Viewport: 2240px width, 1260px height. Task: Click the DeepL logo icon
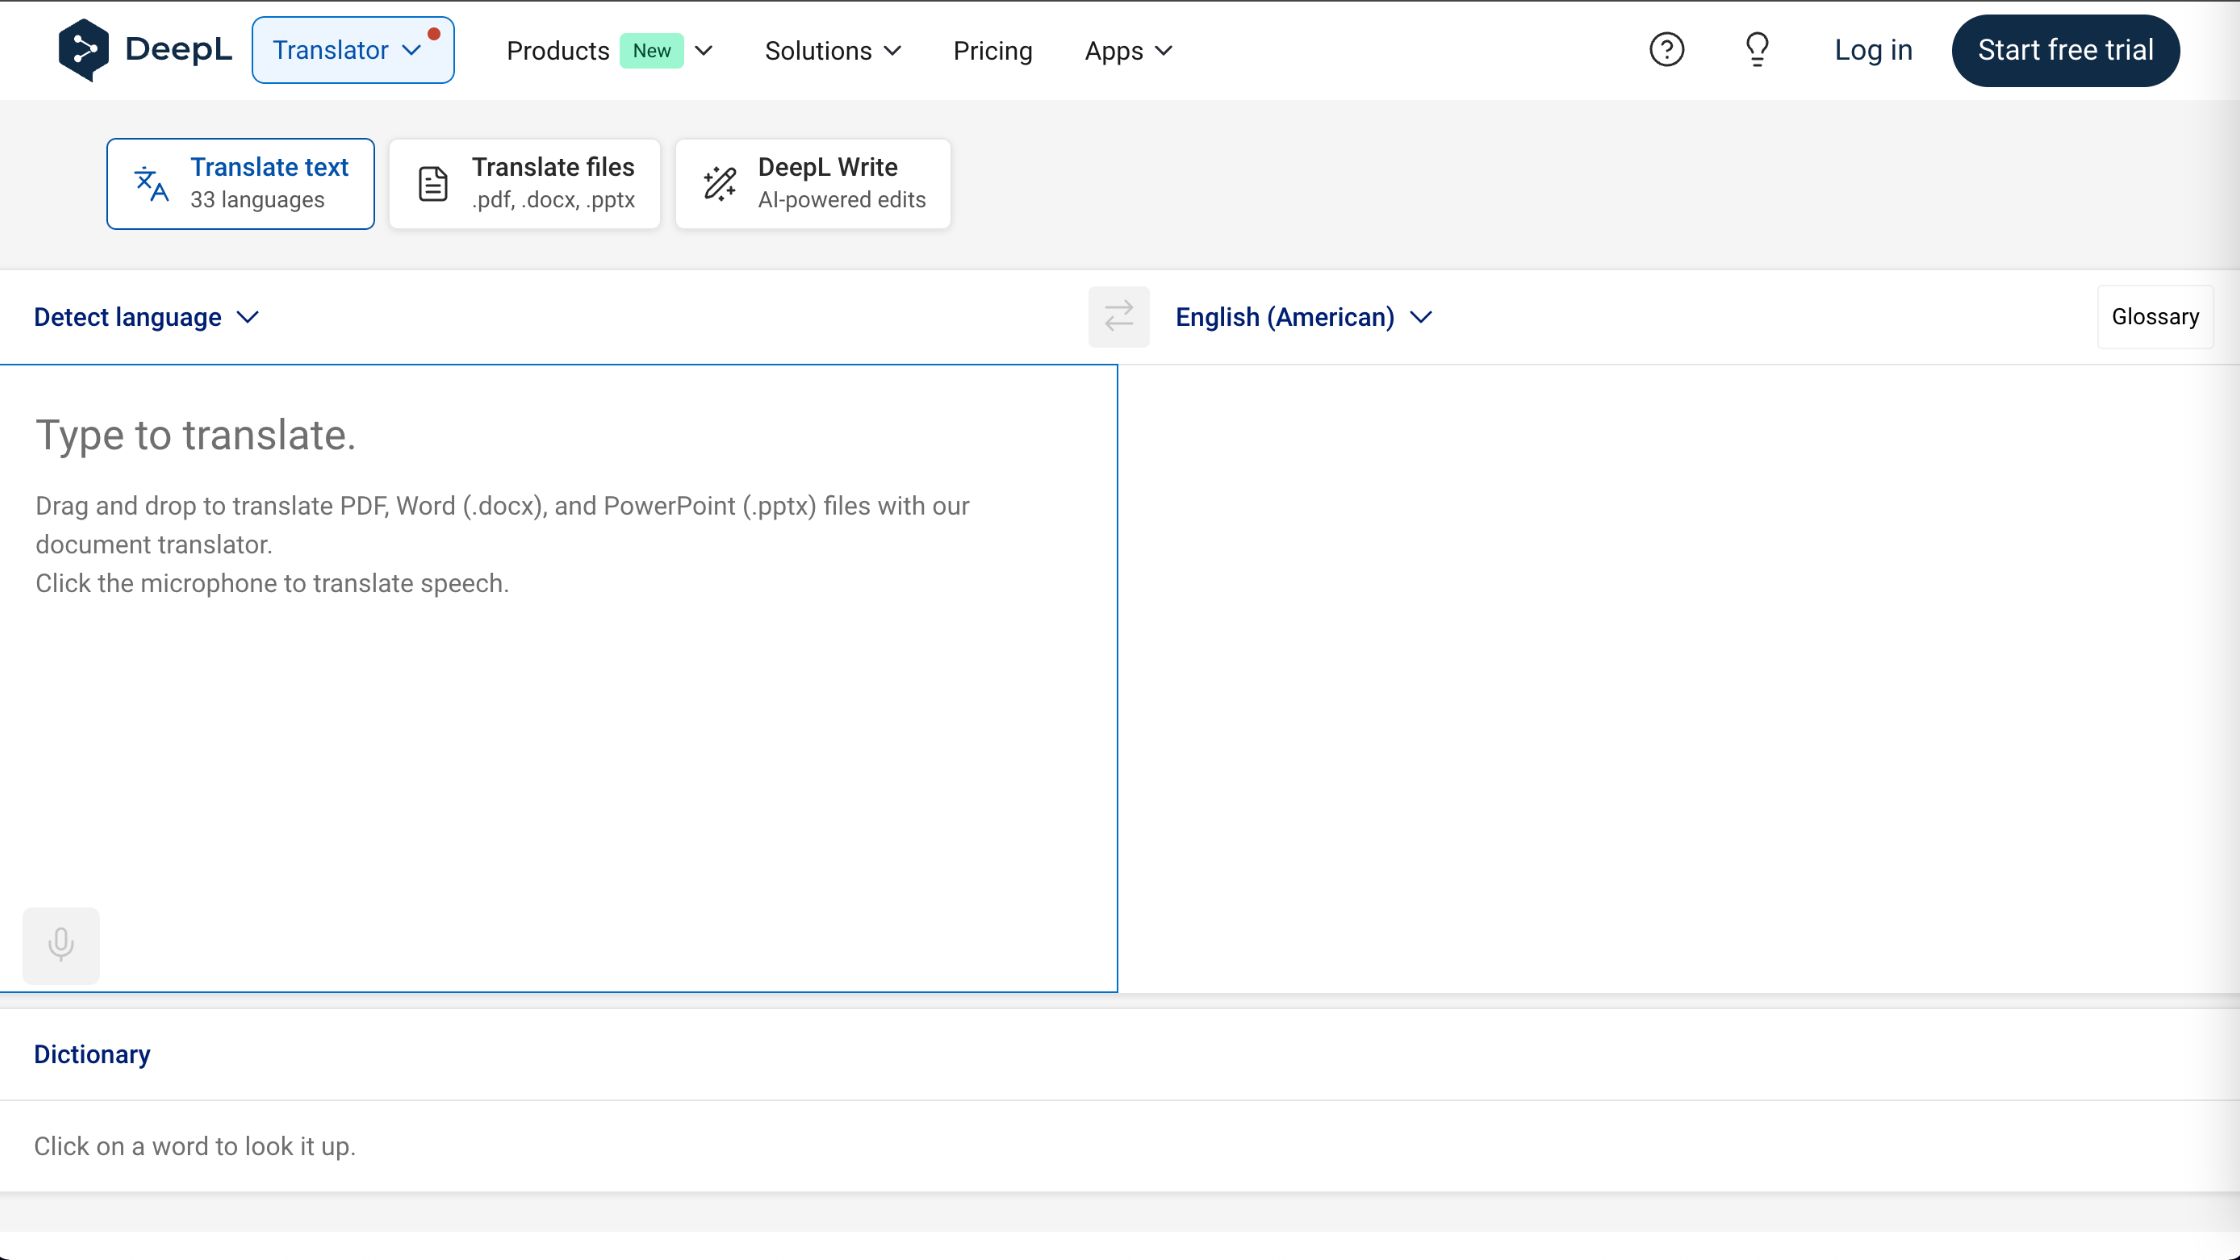(83, 50)
